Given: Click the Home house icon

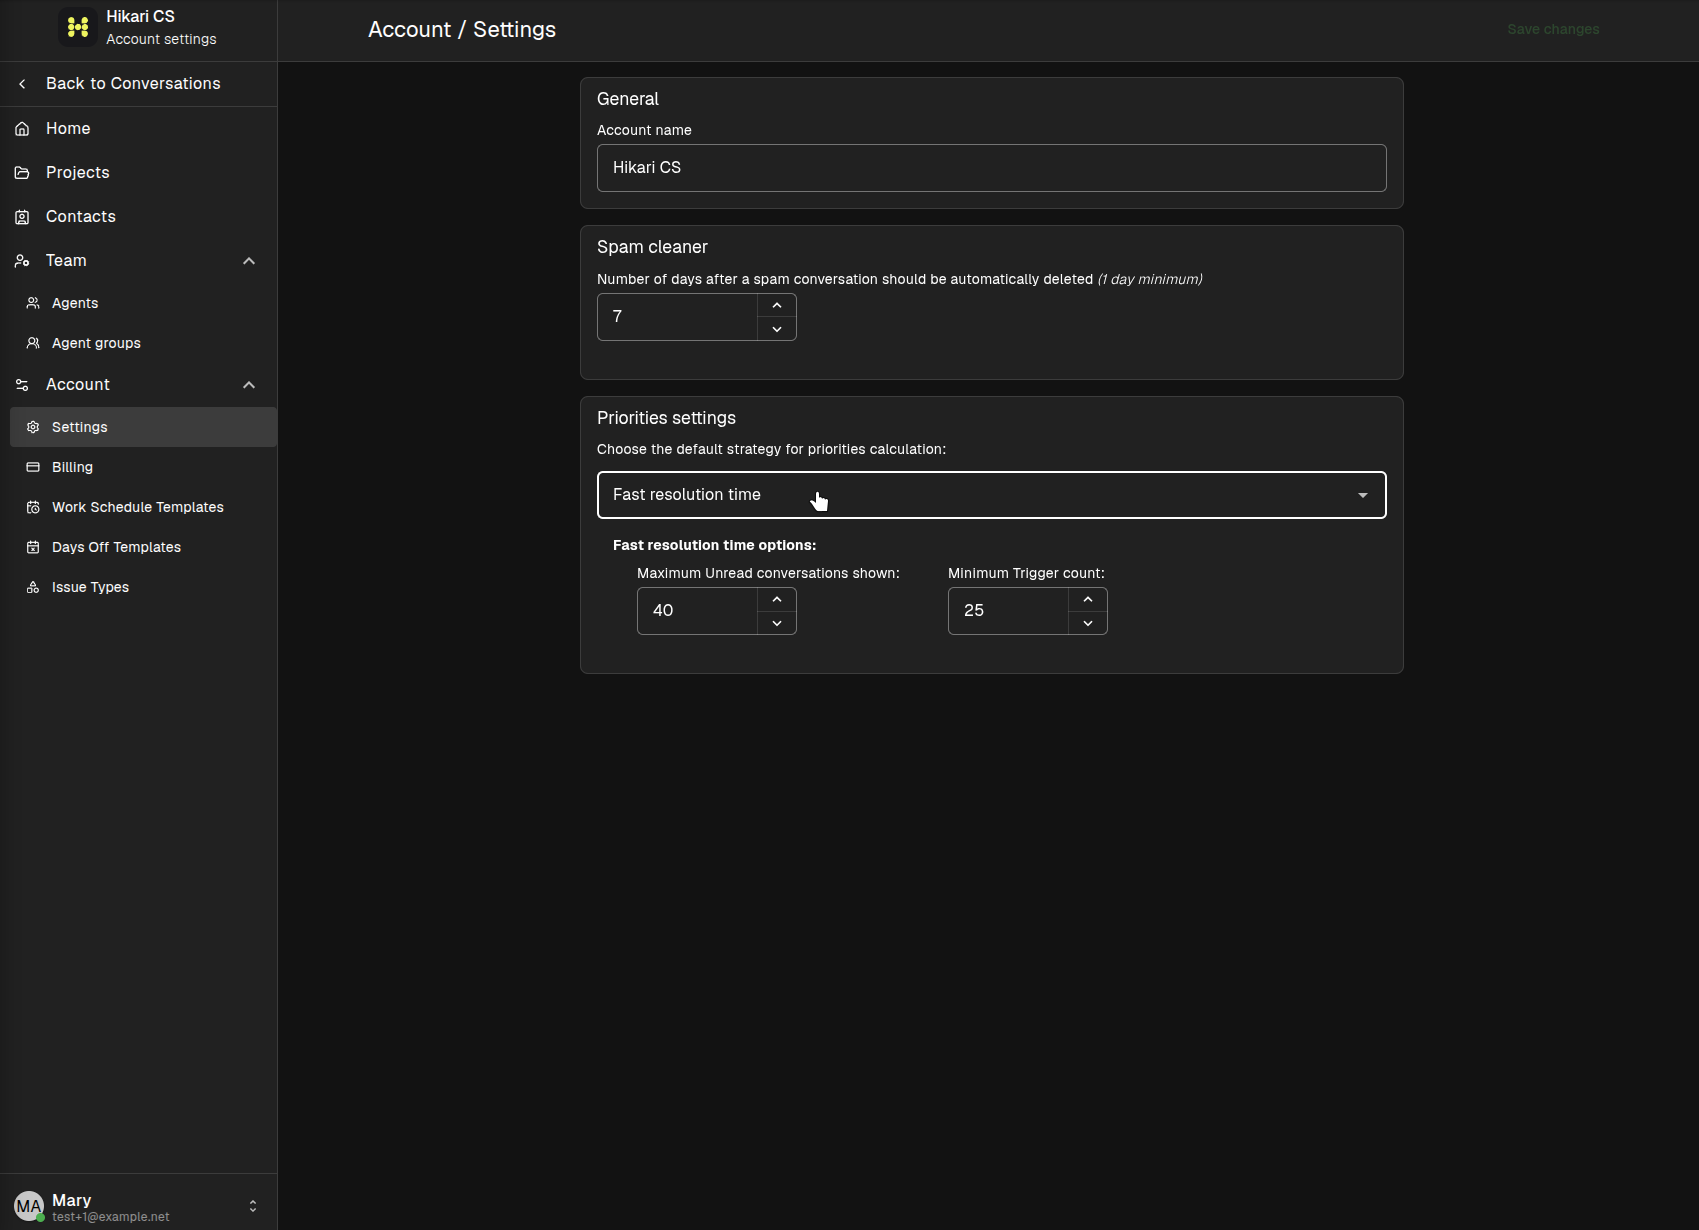Looking at the screenshot, I should coord(22,129).
